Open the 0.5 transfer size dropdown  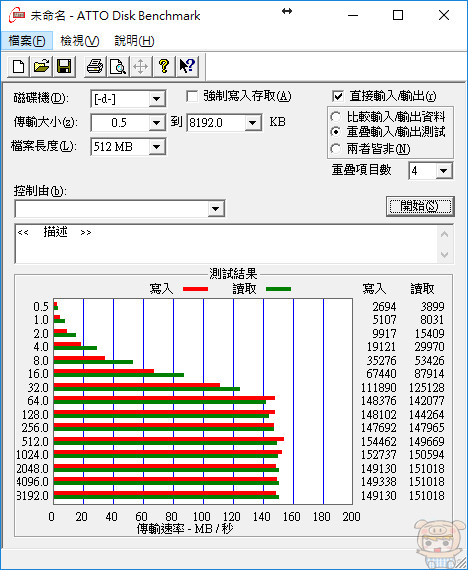(157, 123)
